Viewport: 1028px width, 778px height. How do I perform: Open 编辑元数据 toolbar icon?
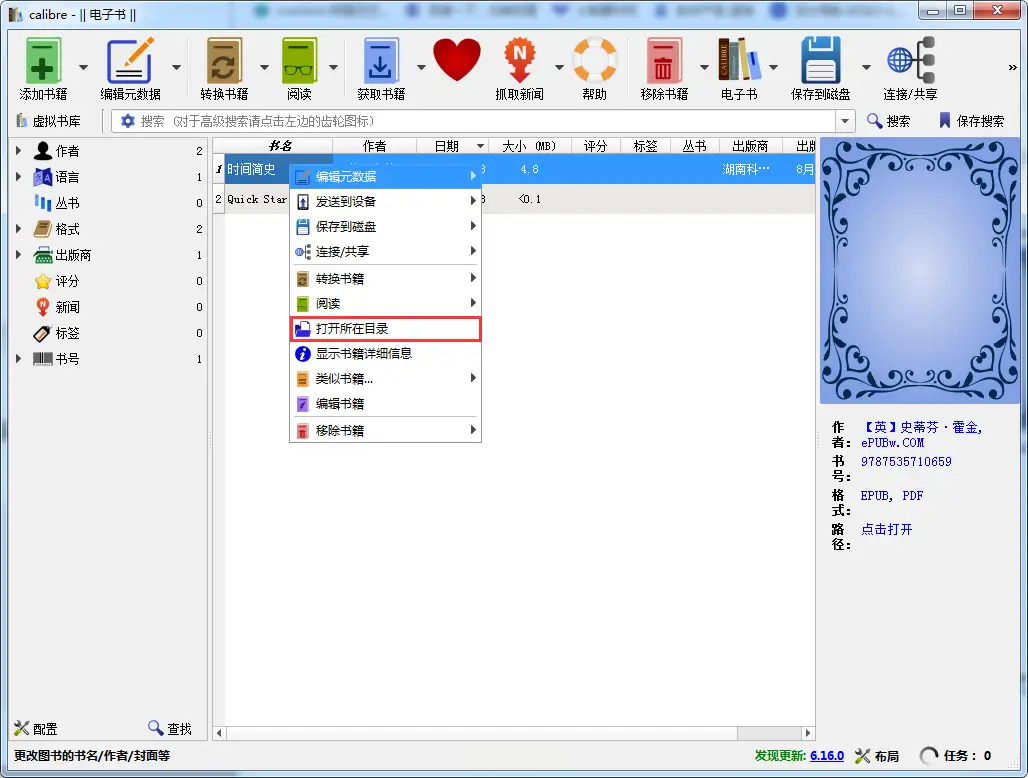click(x=130, y=60)
